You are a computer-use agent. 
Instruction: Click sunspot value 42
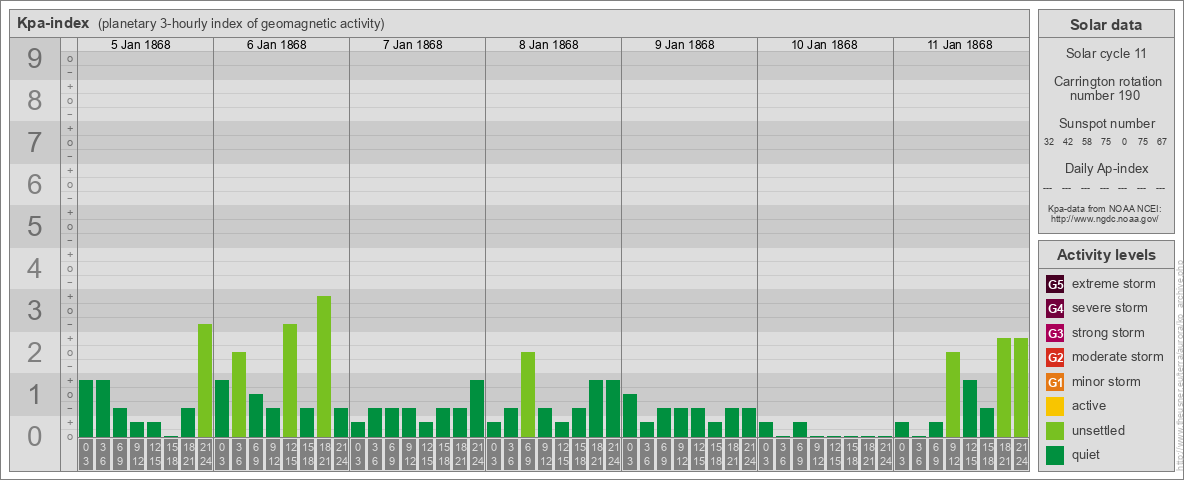click(x=1068, y=141)
